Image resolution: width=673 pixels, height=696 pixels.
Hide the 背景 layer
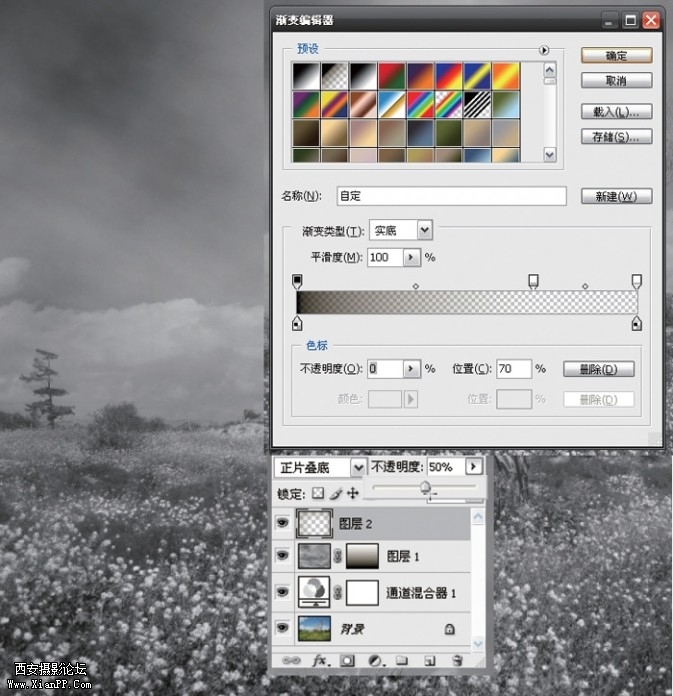coord(284,628)
